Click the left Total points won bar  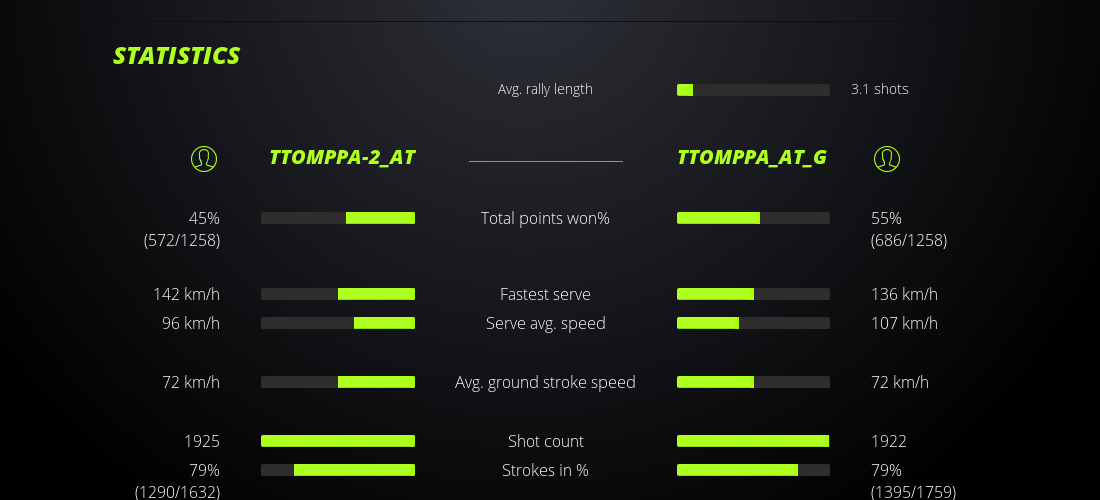click(x=338, y=218)
